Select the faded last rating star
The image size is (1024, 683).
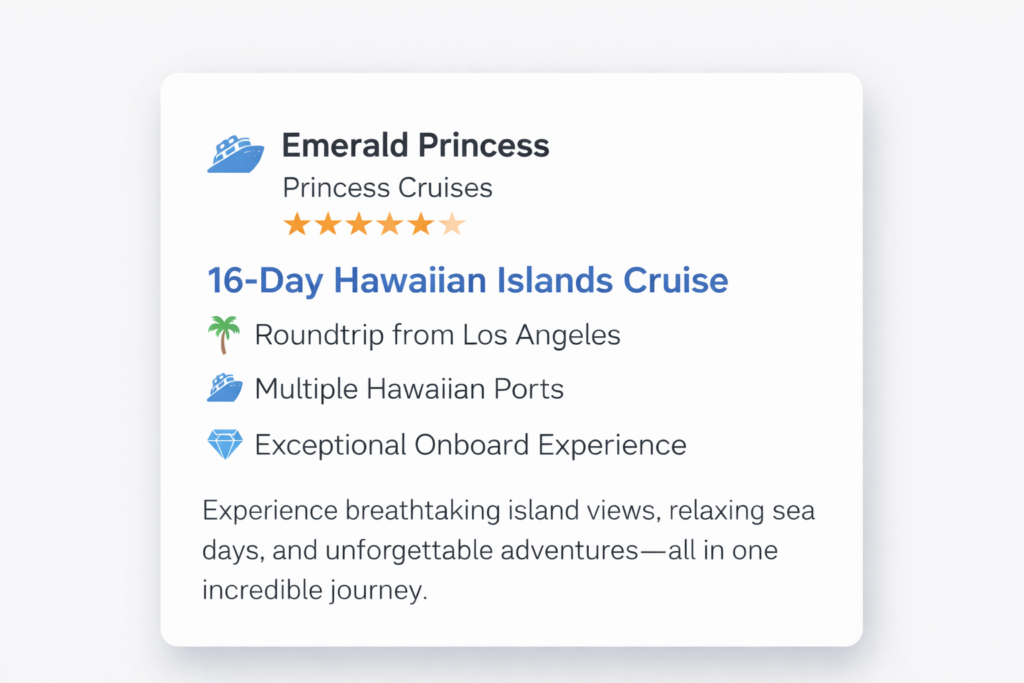(x=452, y=224)
